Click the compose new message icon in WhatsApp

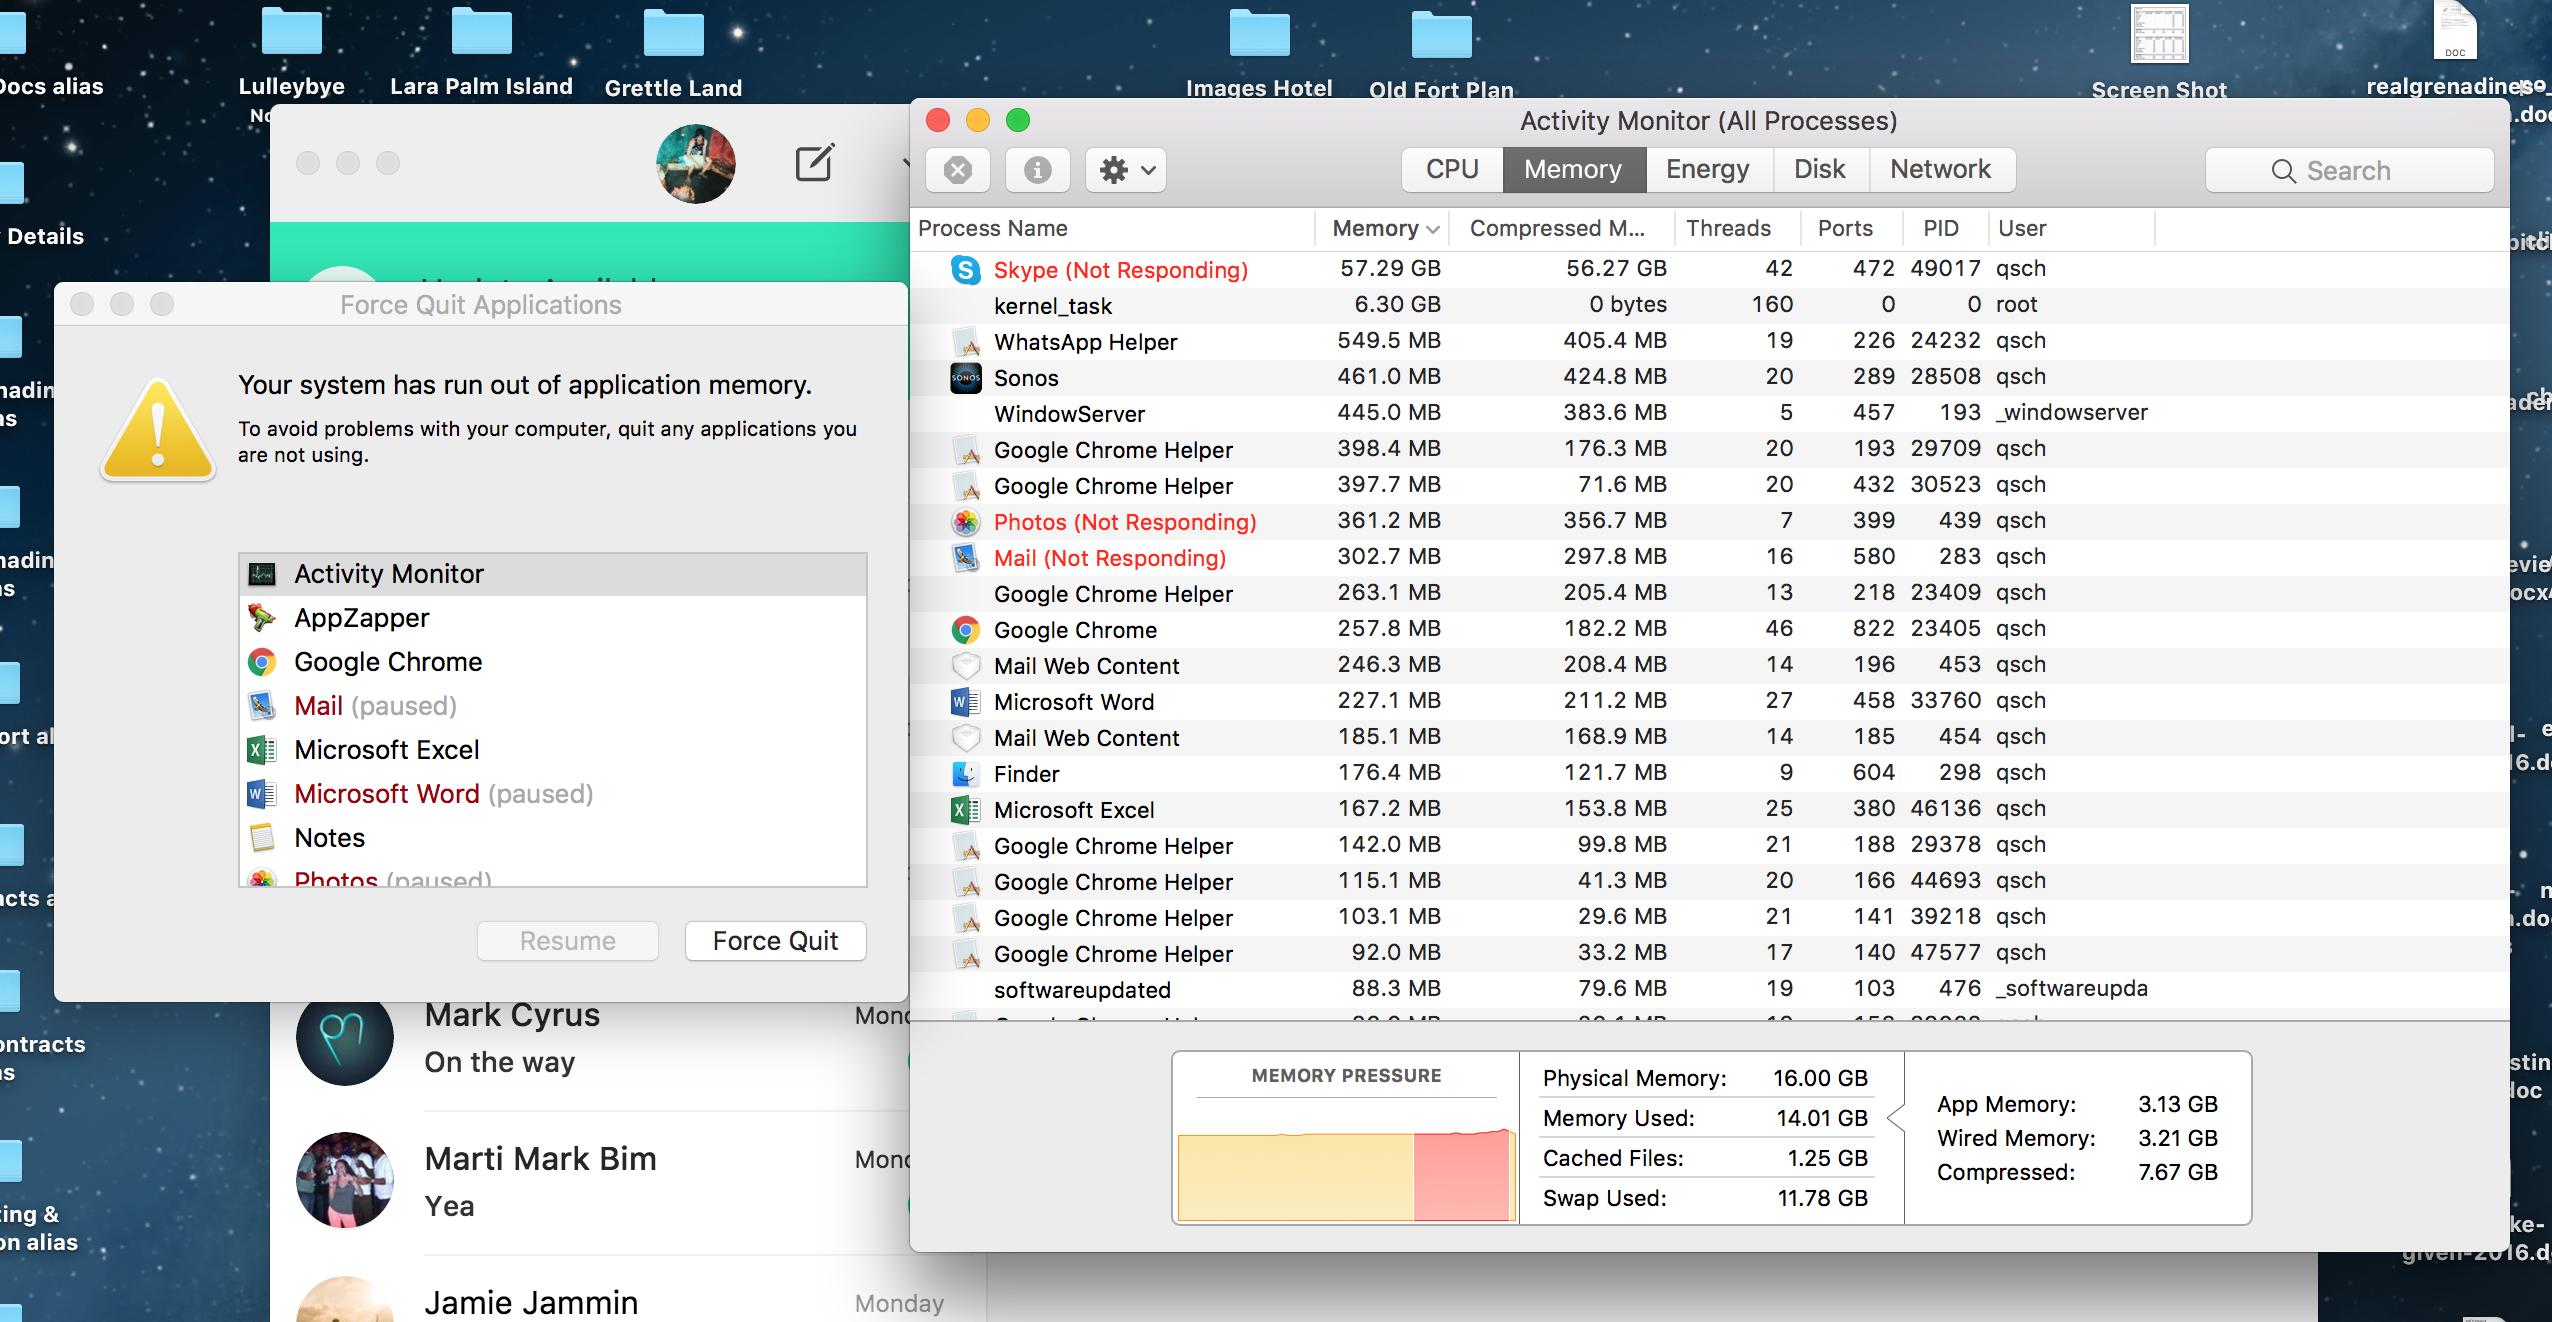pos(814,163)
